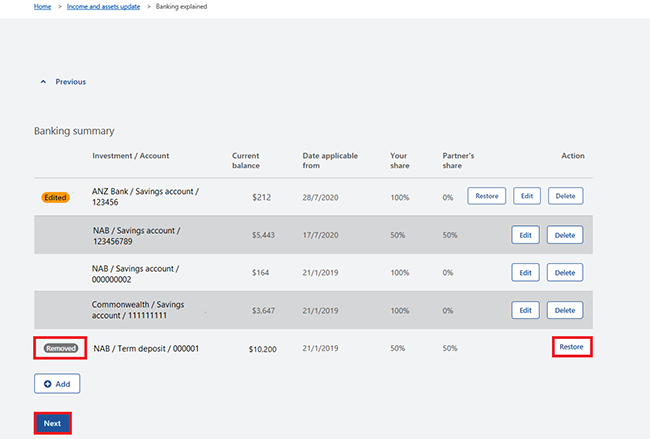Click NAB / Term deposit / 000001 text

point(146,349)
